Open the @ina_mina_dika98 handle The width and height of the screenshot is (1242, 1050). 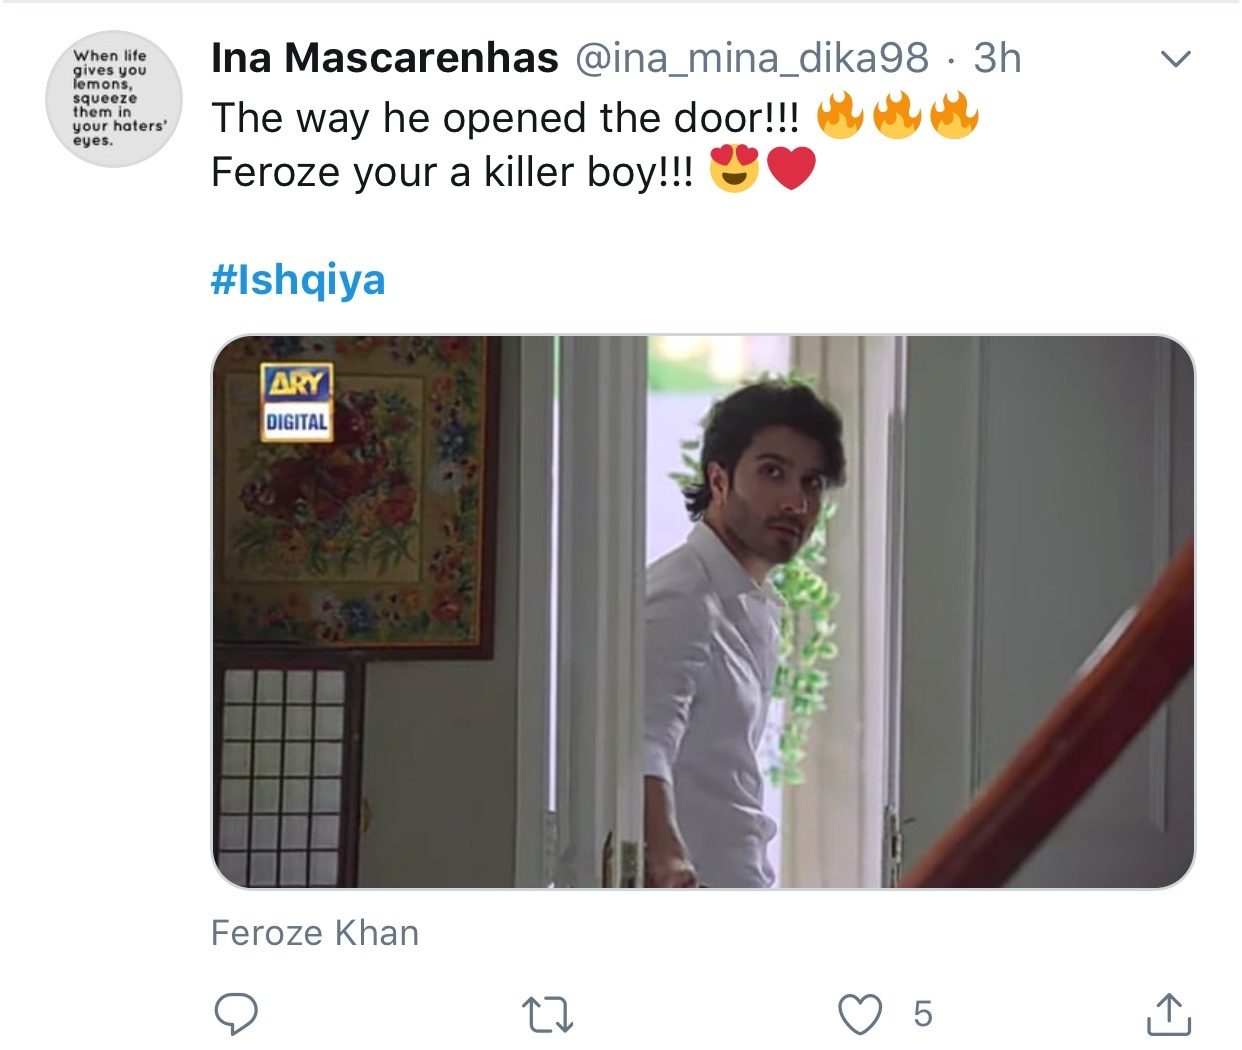click(752, 58)
